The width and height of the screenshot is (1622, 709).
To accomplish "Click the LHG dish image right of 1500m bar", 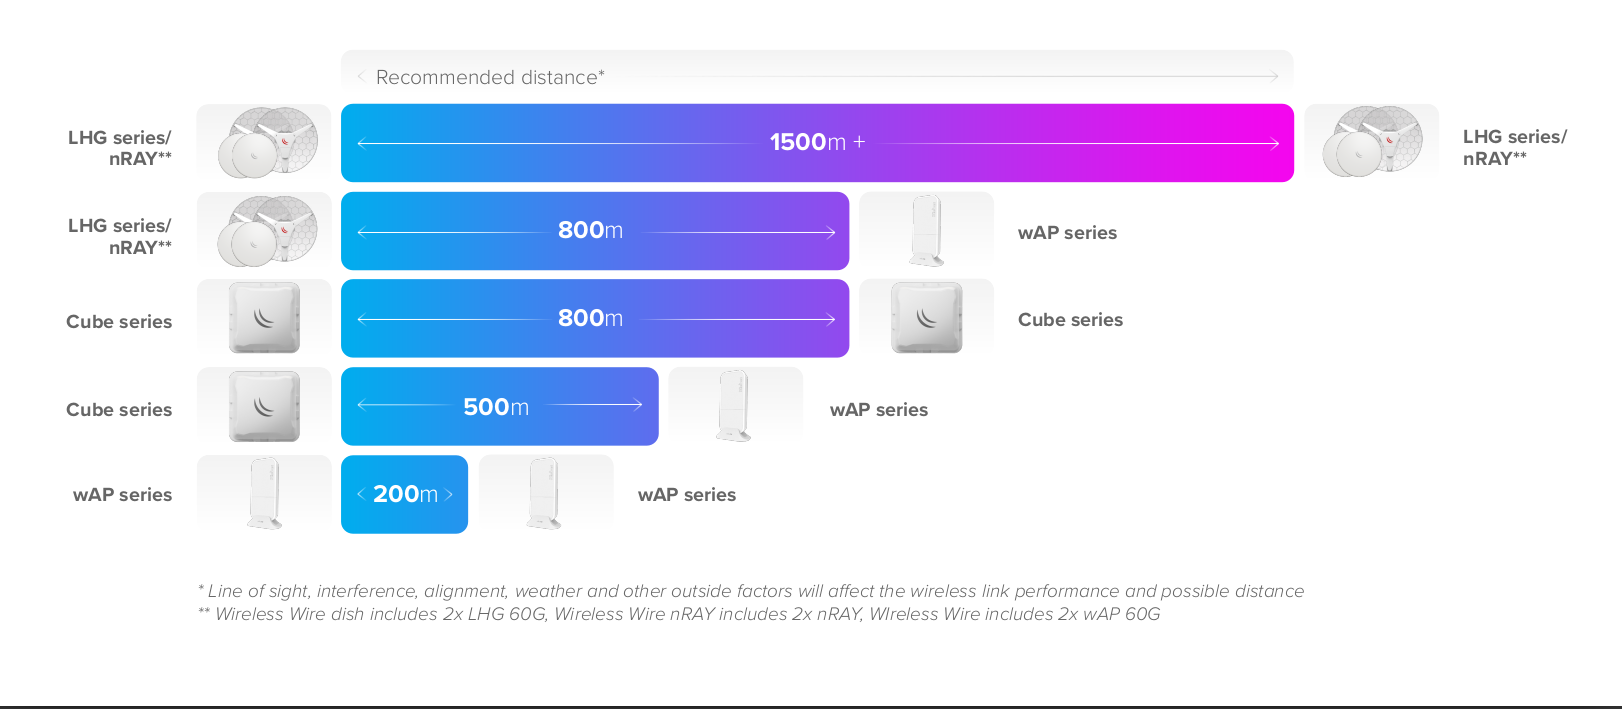I will coord(1371,142).
